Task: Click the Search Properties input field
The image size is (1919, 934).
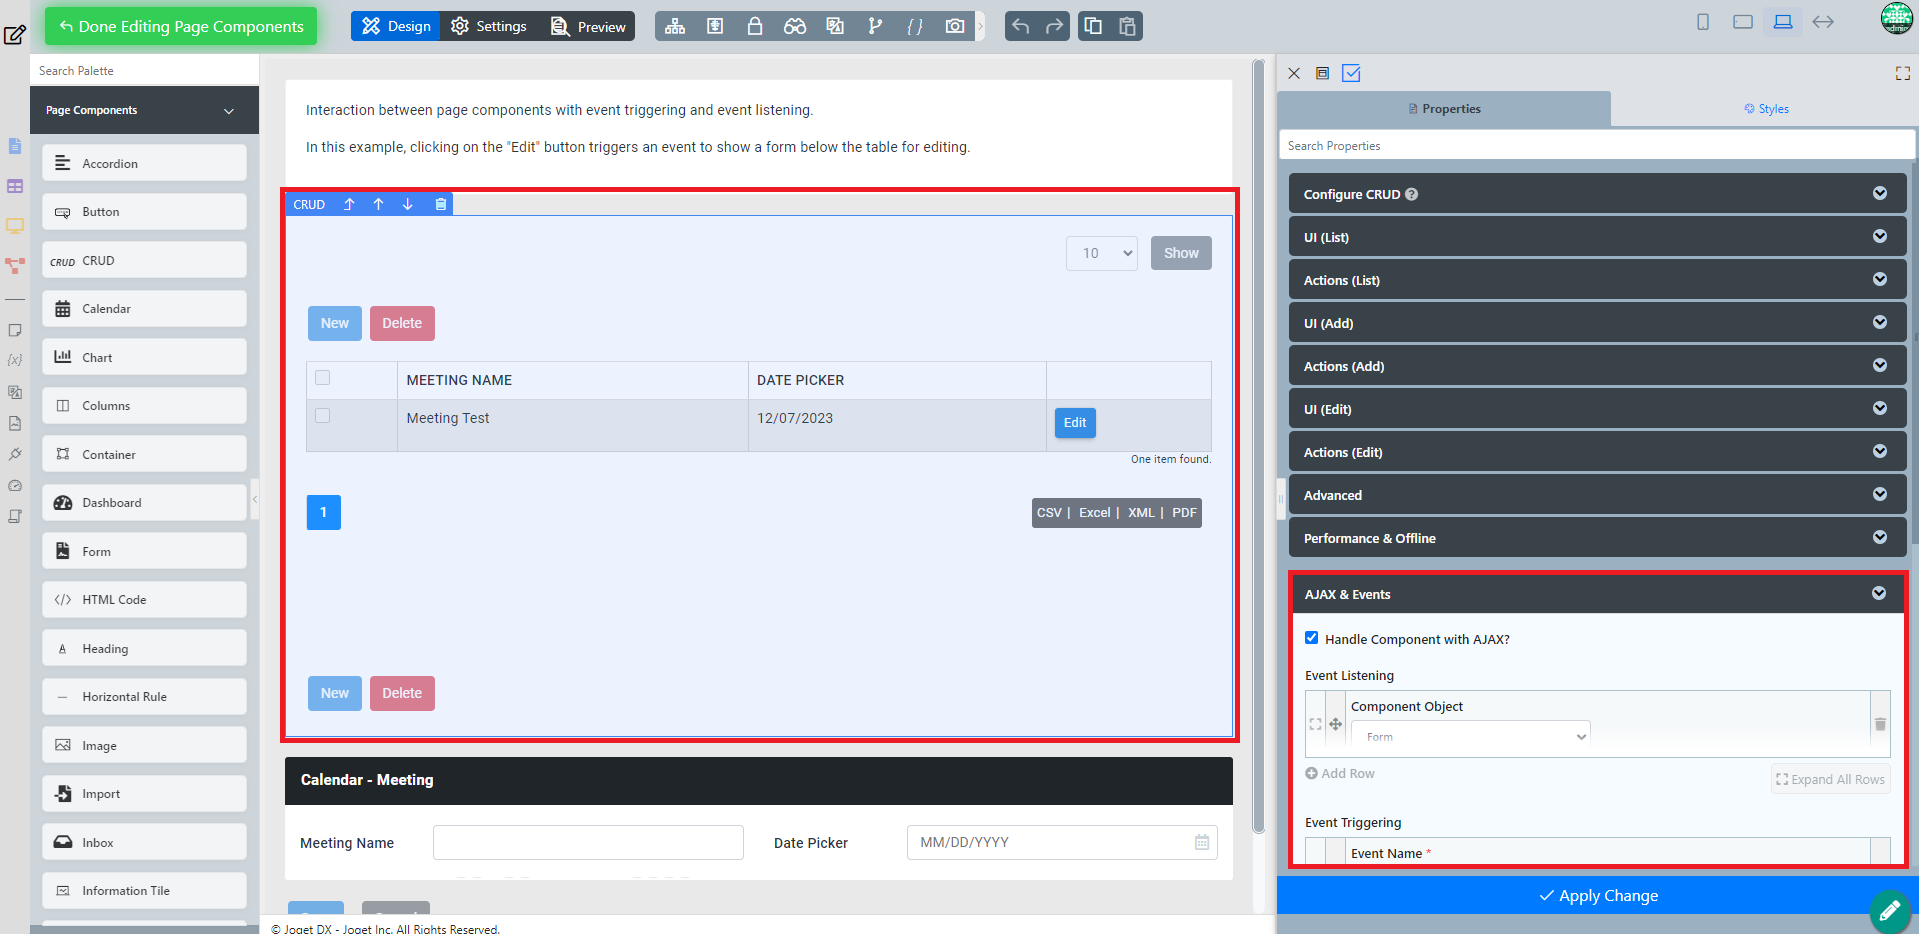Action: (1596, 146)
